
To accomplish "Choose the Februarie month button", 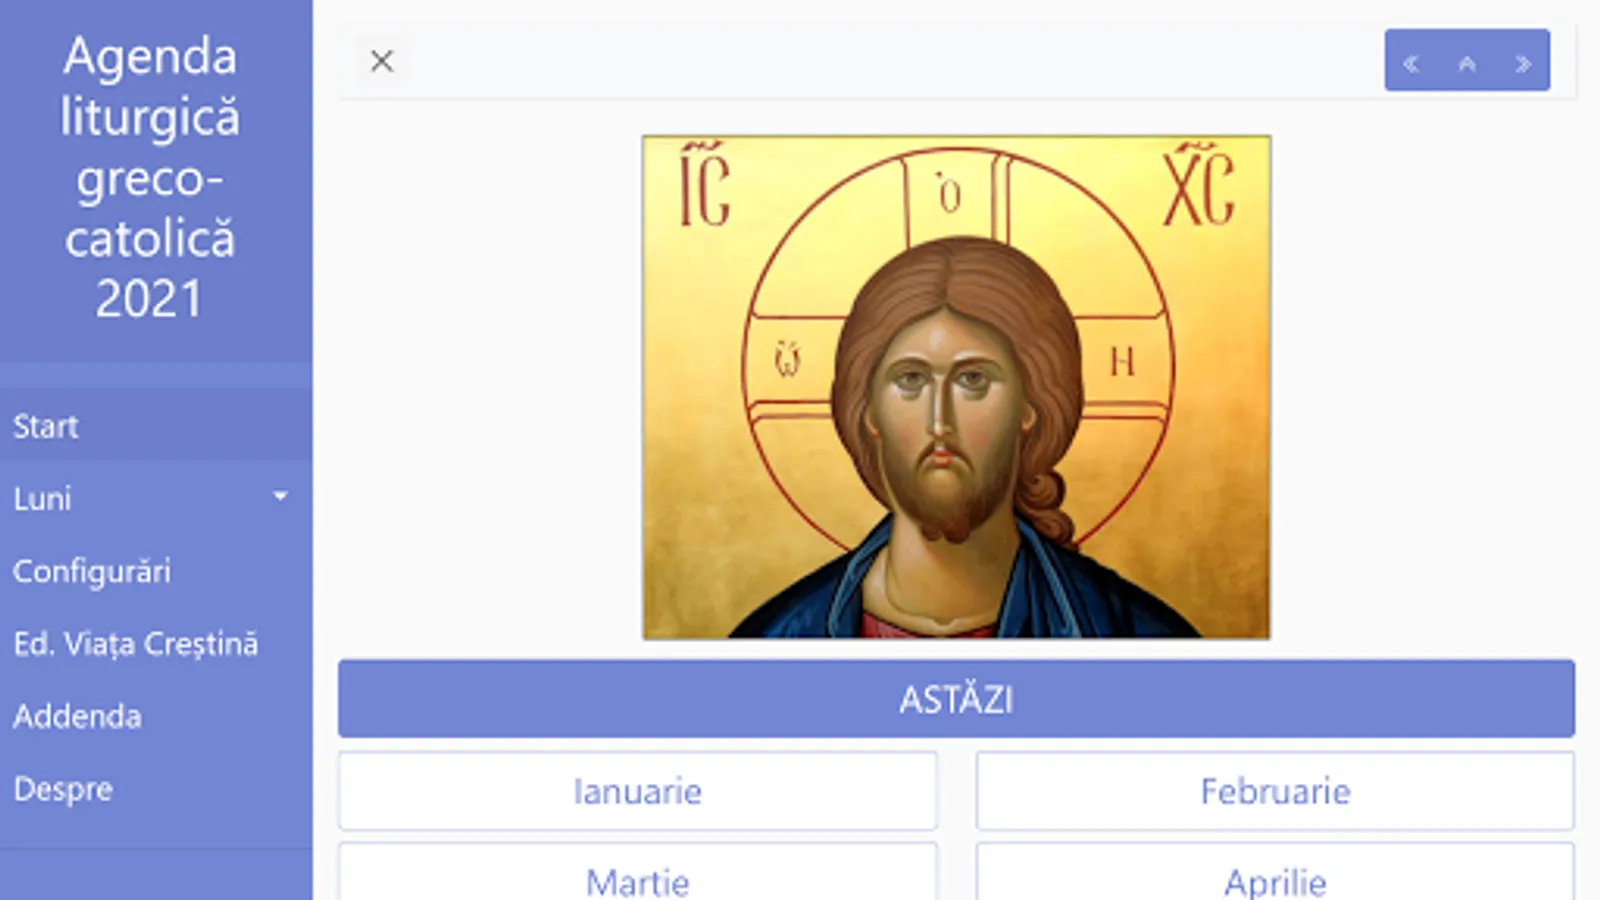I will click(1275, 791).
